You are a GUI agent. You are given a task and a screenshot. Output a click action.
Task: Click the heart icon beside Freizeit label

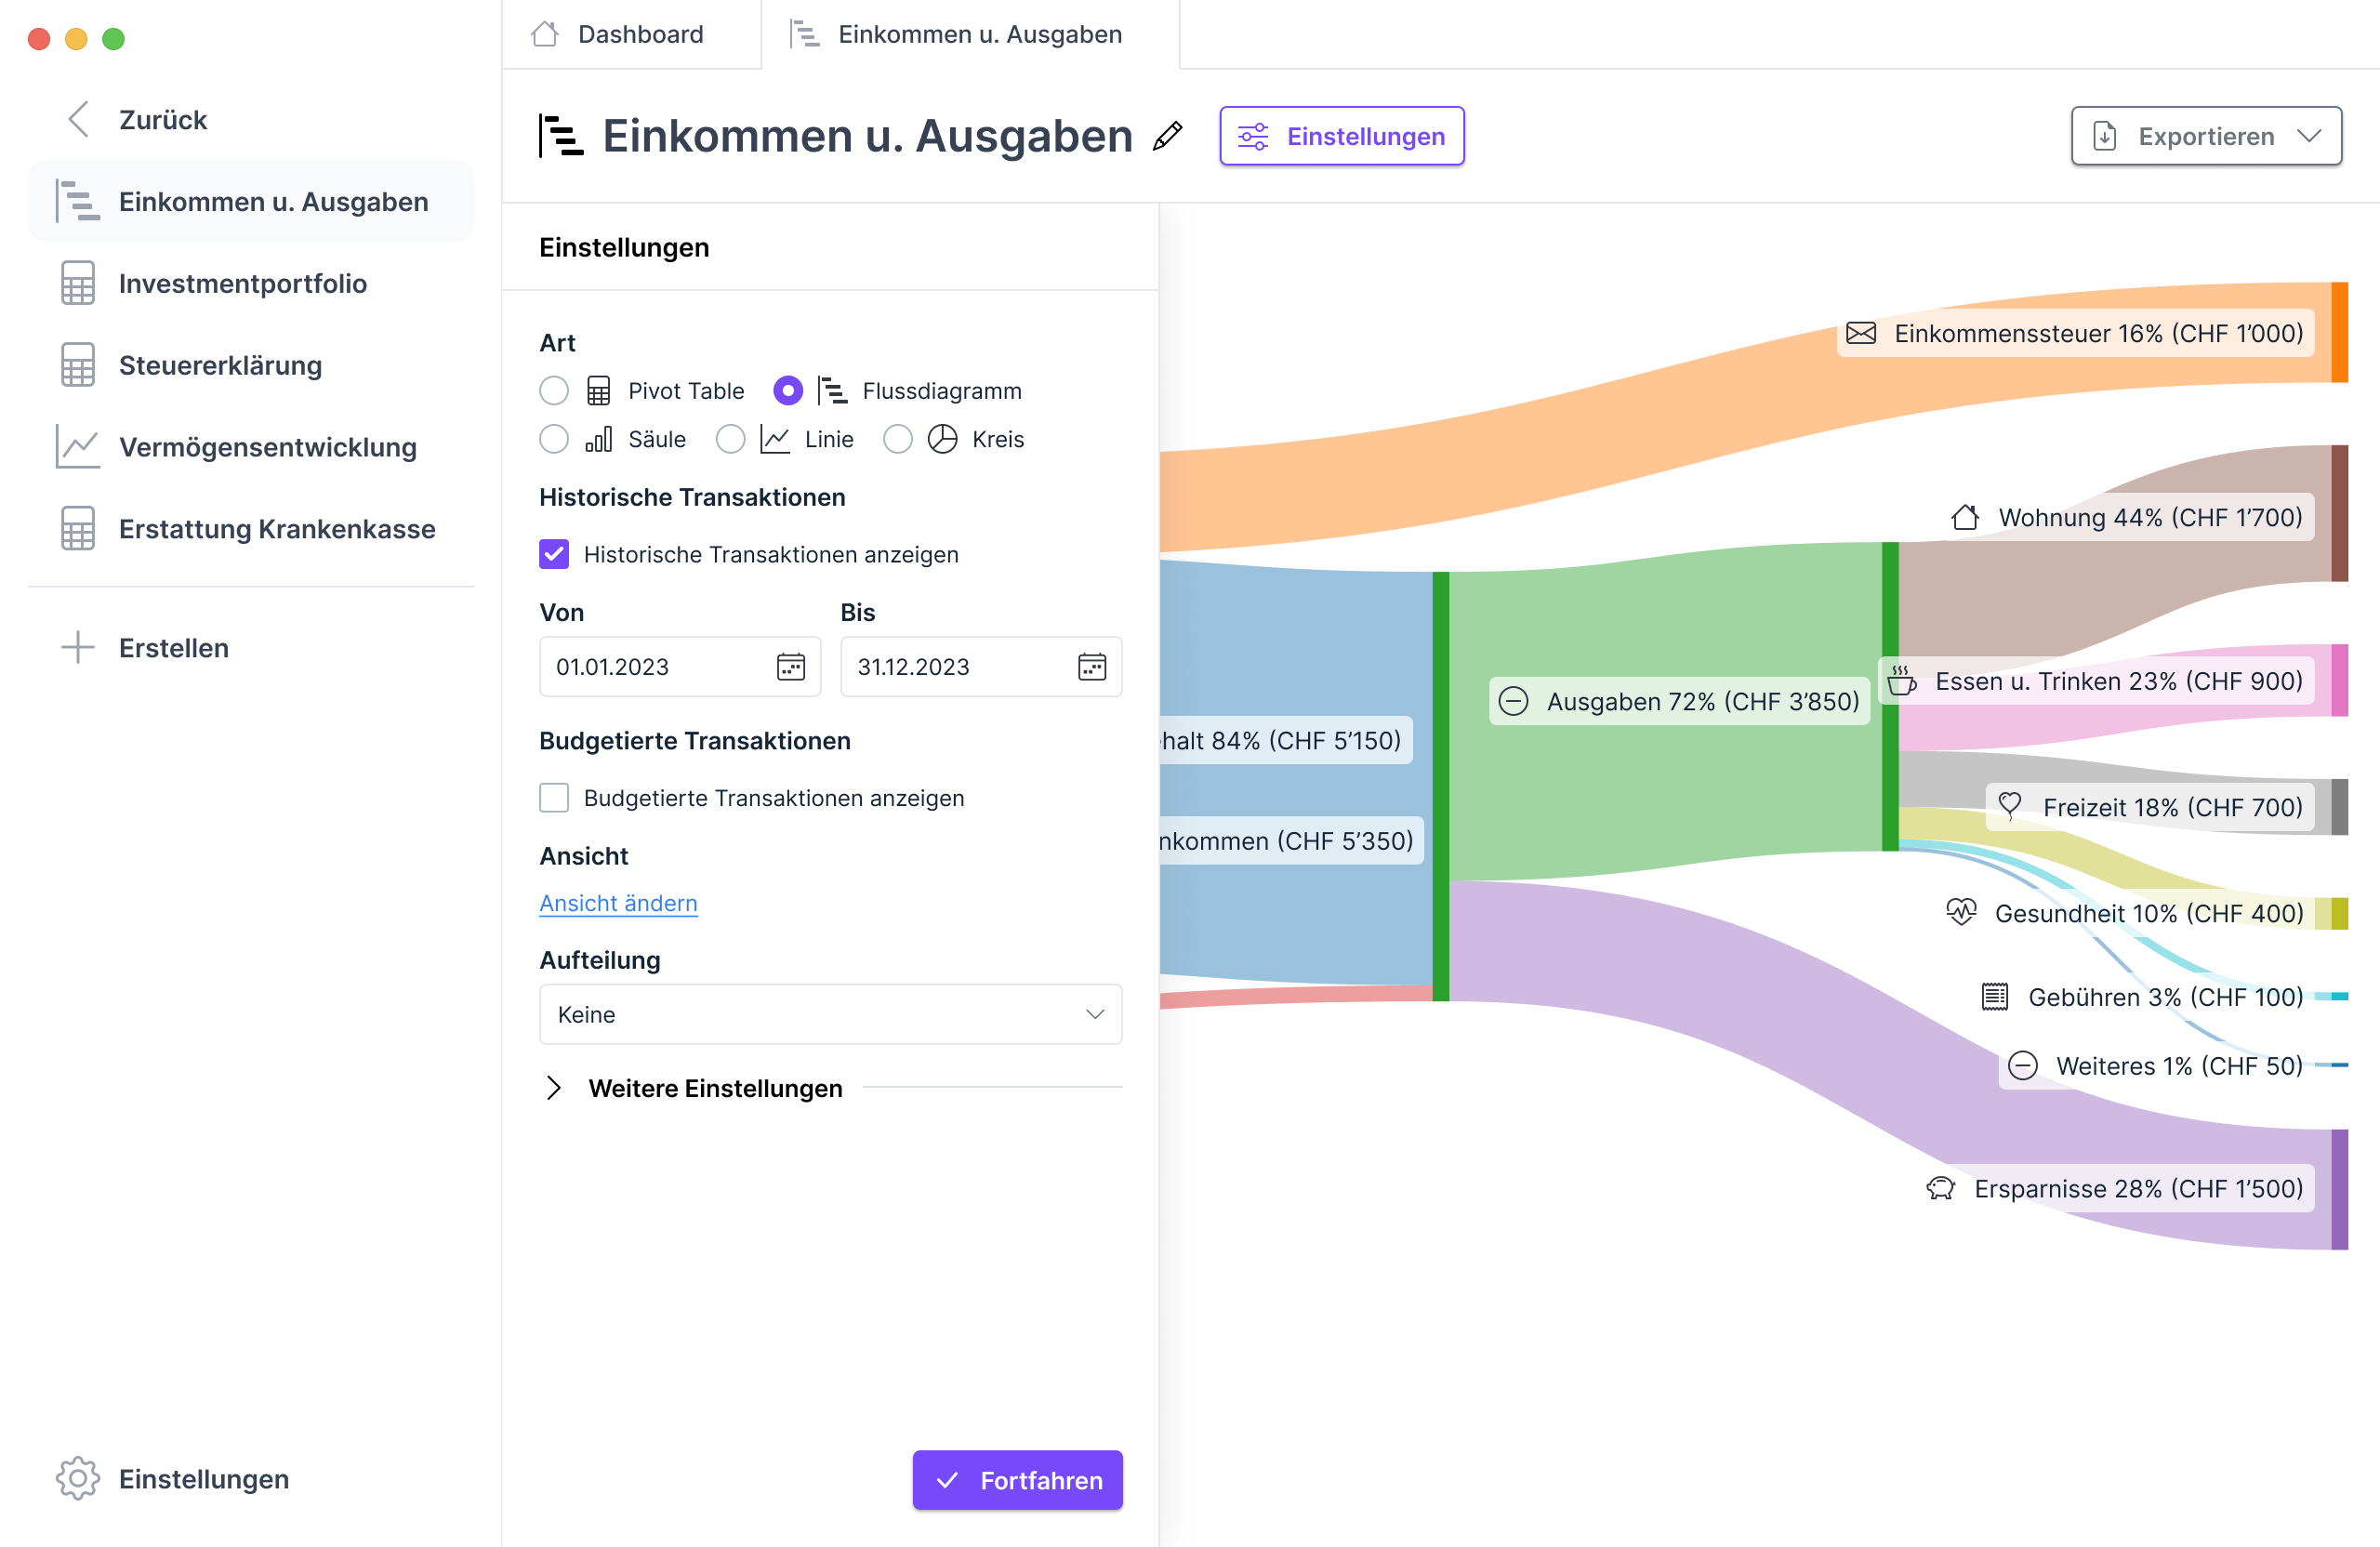tap(2010, 806)
